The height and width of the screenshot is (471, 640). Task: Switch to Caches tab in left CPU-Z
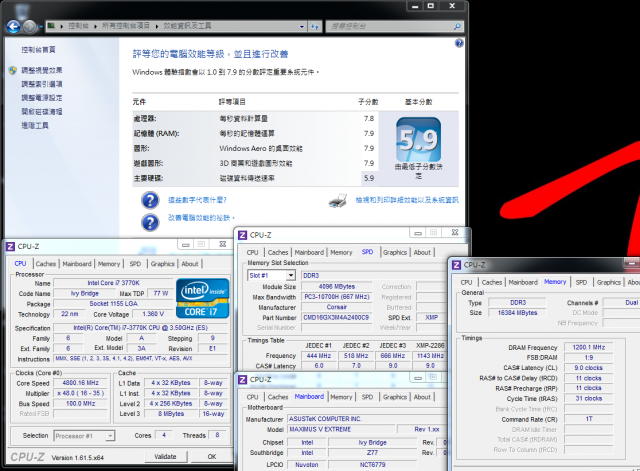(x=46, y=264)
